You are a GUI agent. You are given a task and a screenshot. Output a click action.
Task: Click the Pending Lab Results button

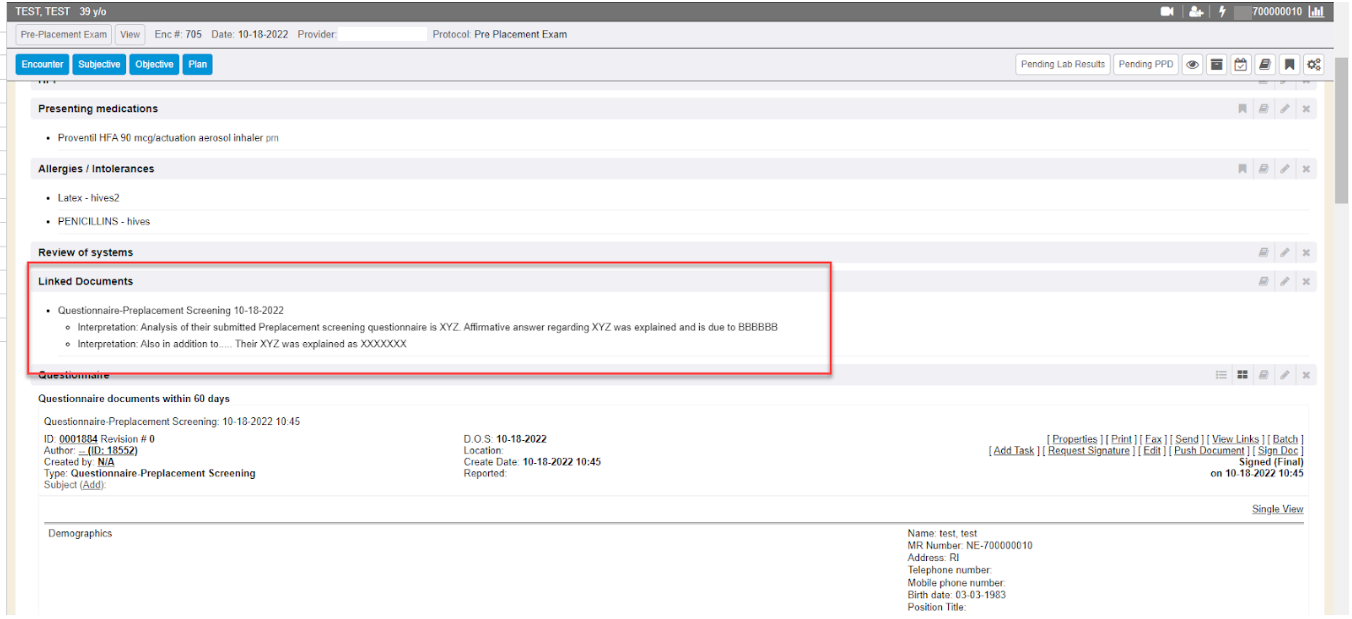click(1062, 64)
